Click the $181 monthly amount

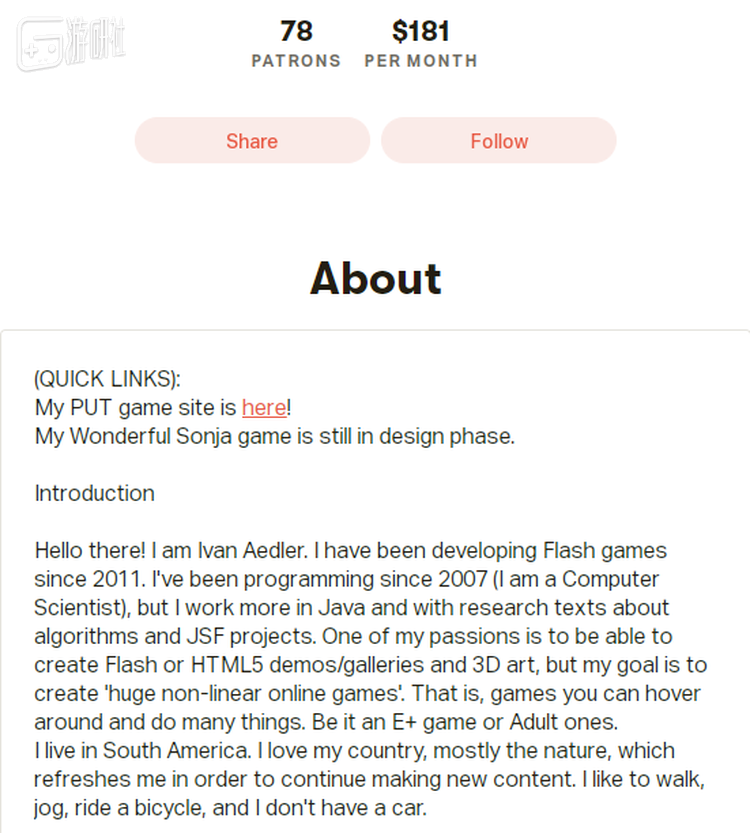tap(420, 31)
